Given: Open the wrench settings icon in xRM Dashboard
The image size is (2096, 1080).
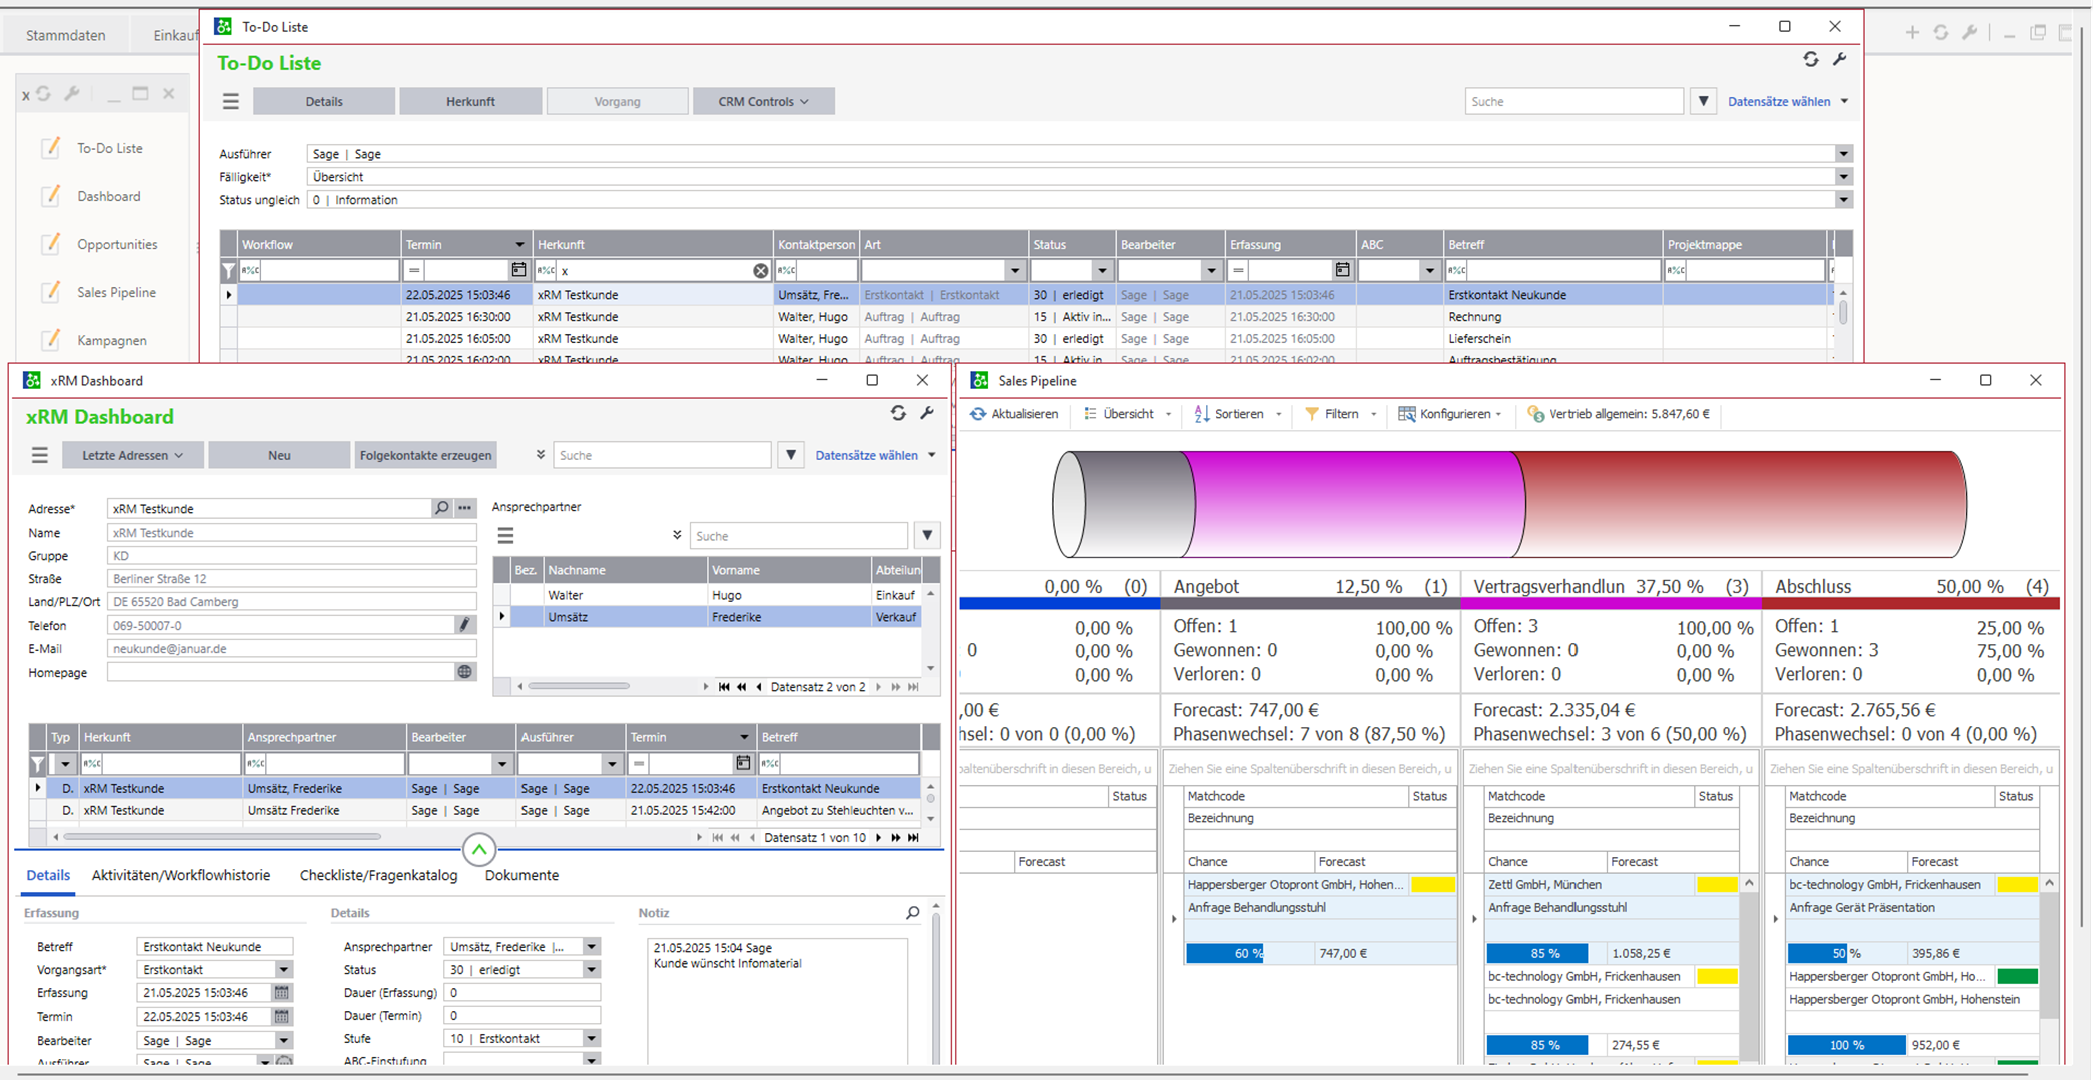Looking at the screenshot, I should [927, 413].
